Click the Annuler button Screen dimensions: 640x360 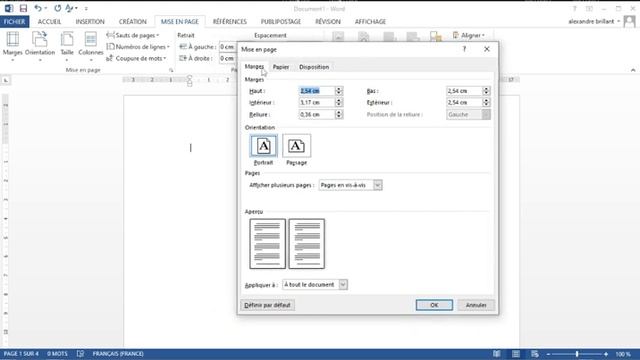(x=476, y=305)
